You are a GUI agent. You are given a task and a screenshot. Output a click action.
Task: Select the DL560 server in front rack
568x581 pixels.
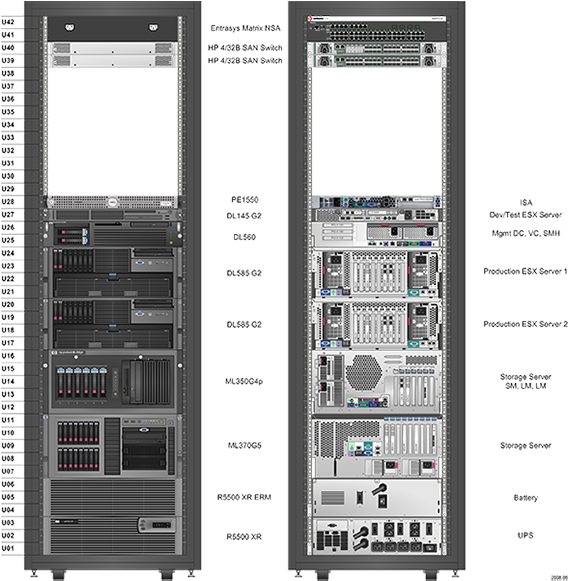pyautogui.click(x=113, y=234)
